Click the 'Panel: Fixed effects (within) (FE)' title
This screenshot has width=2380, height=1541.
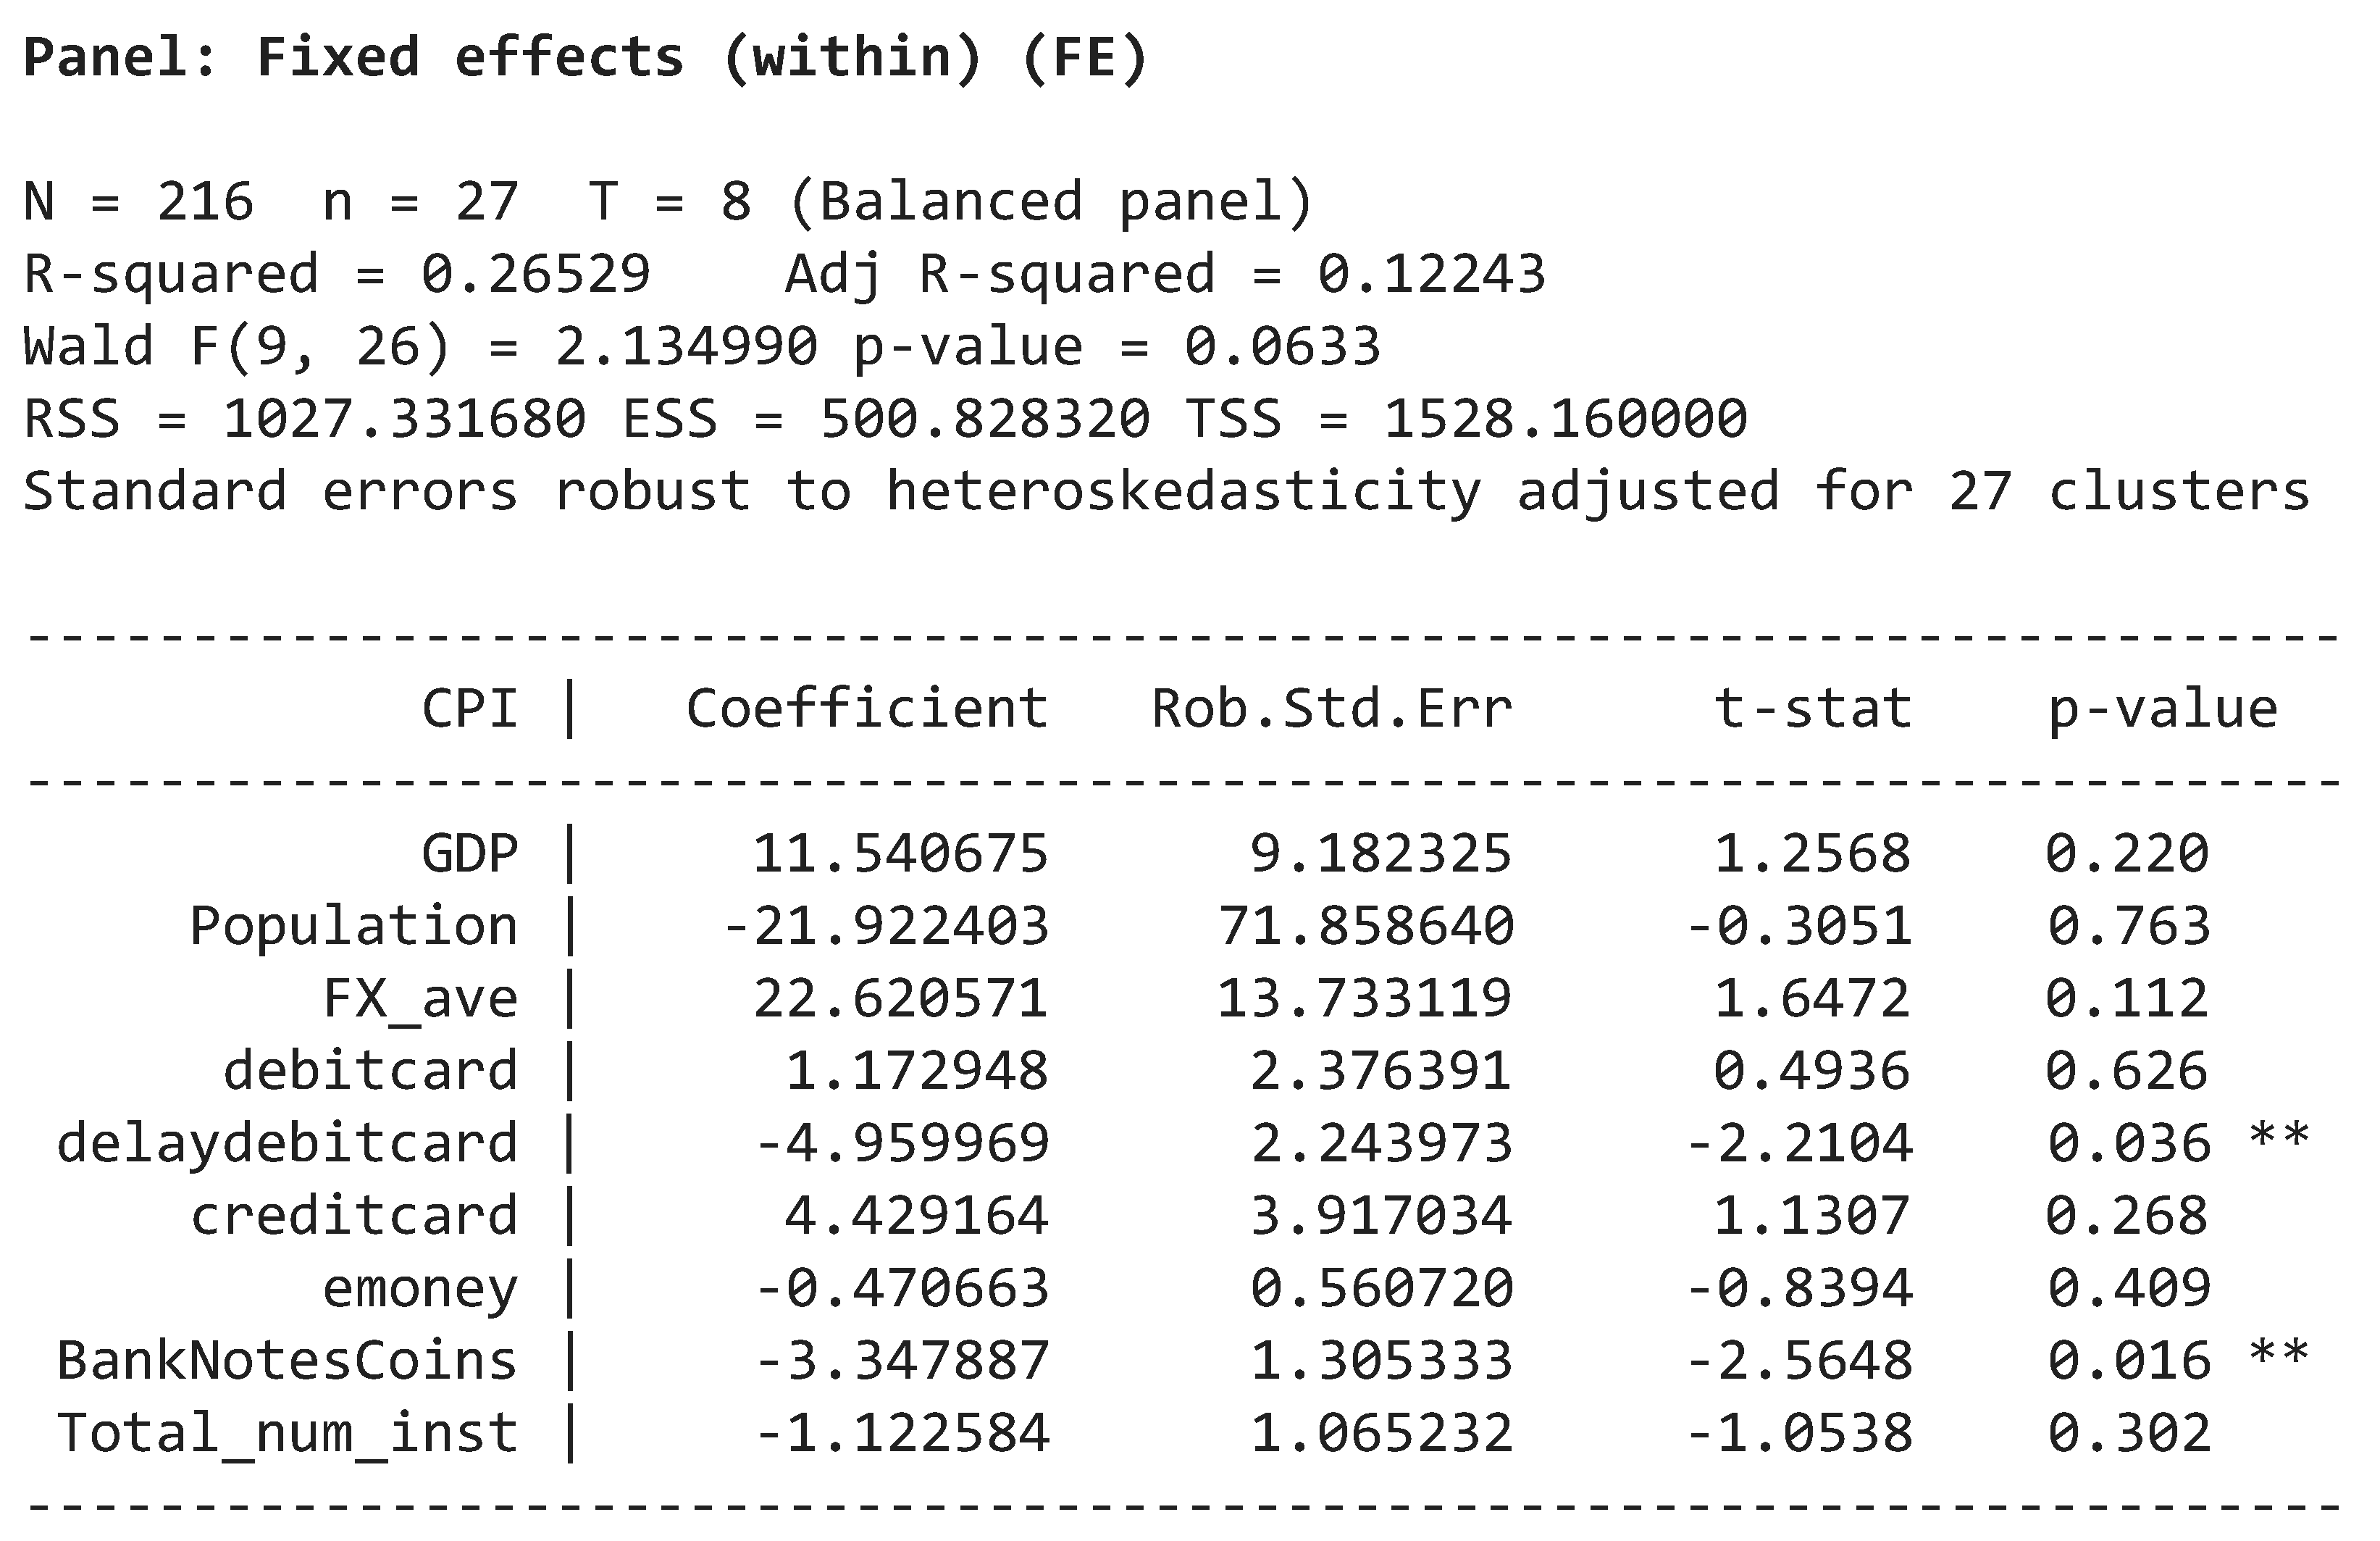pos(585,57)
